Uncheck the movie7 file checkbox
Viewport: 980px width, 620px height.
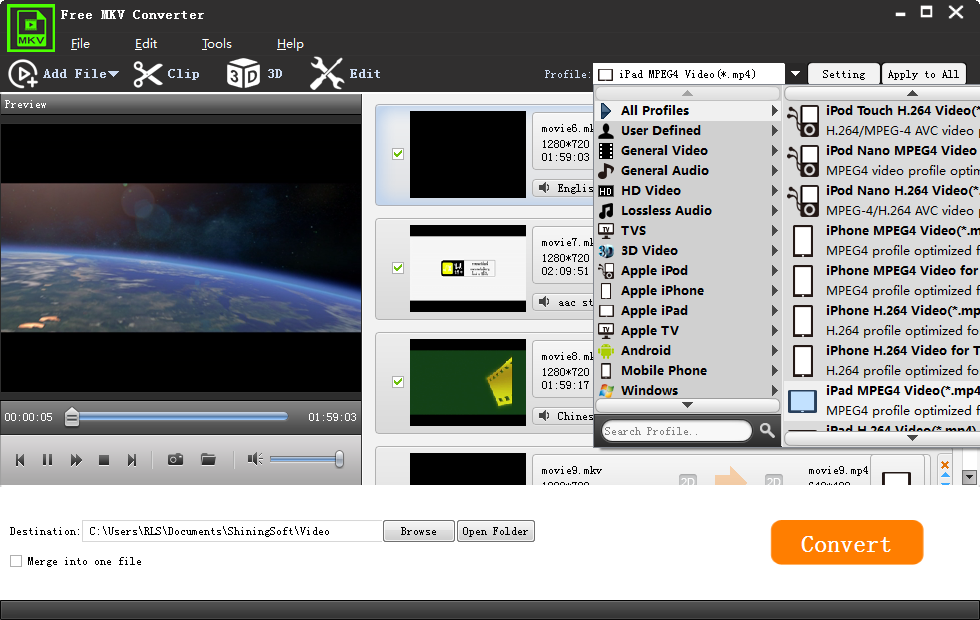pyautogui.click(x=398, y=268)
